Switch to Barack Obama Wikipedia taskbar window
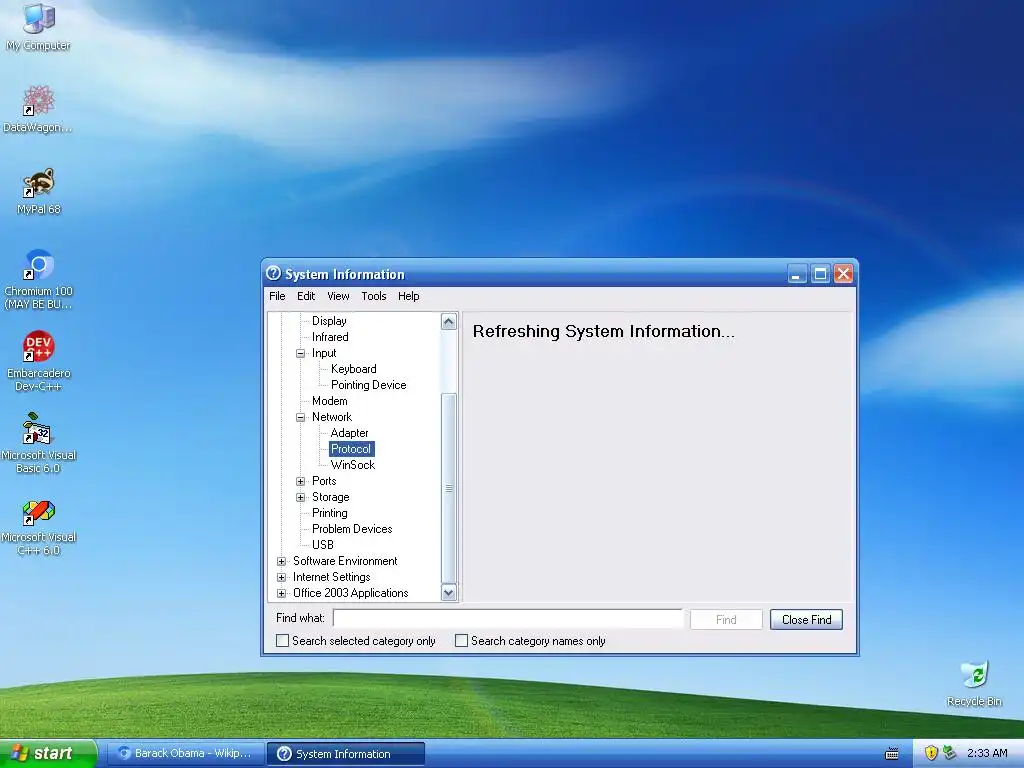This screenshot has width=1024, height=768. click(185, 754)
